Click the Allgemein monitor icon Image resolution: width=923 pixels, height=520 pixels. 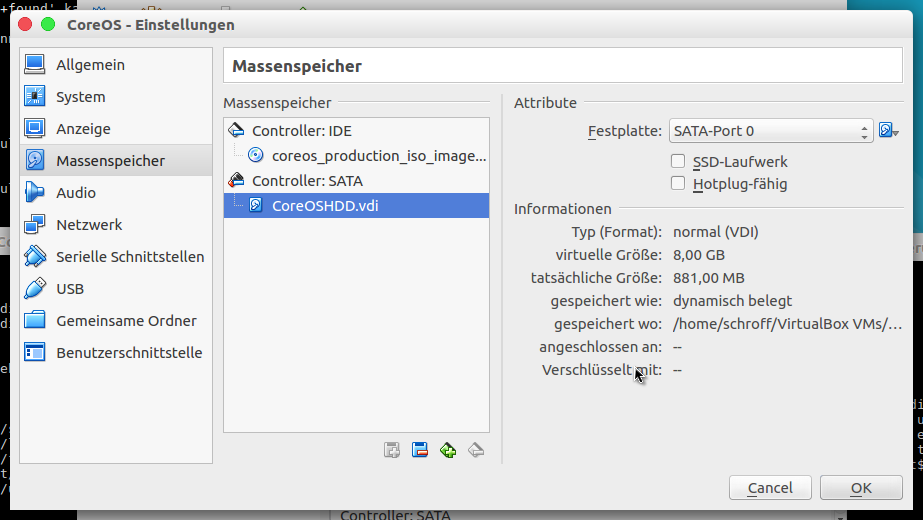tap(35, 64)
